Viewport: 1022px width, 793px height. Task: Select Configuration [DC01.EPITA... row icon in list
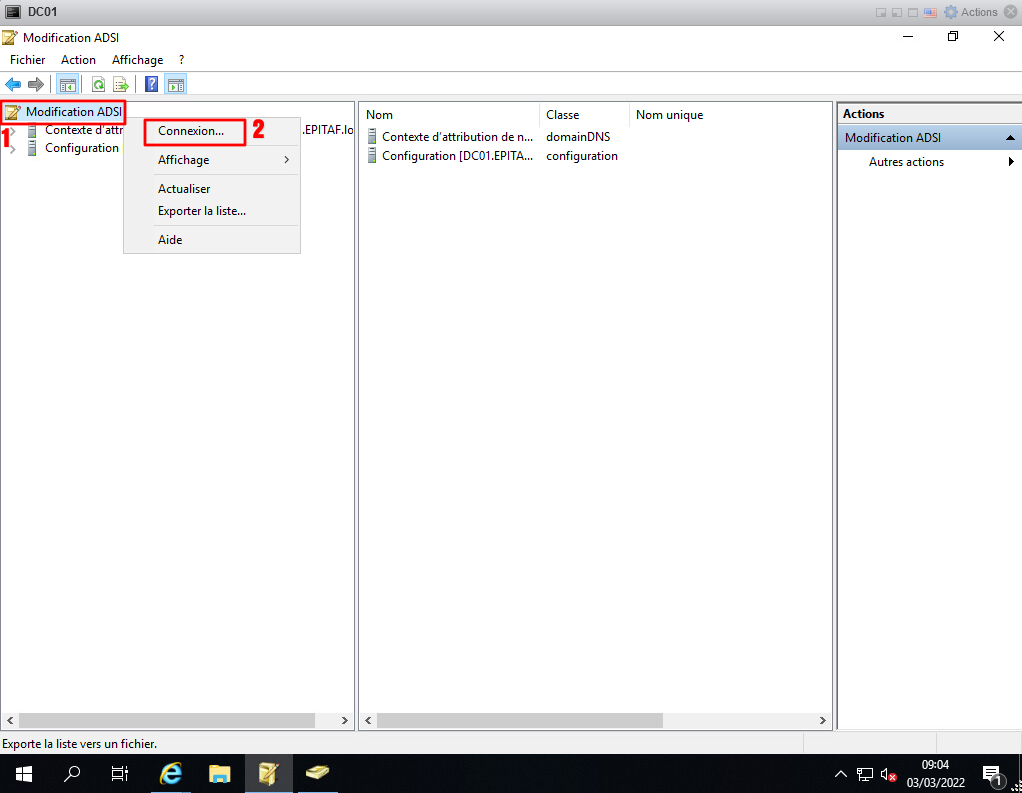[x=372, y=156]
